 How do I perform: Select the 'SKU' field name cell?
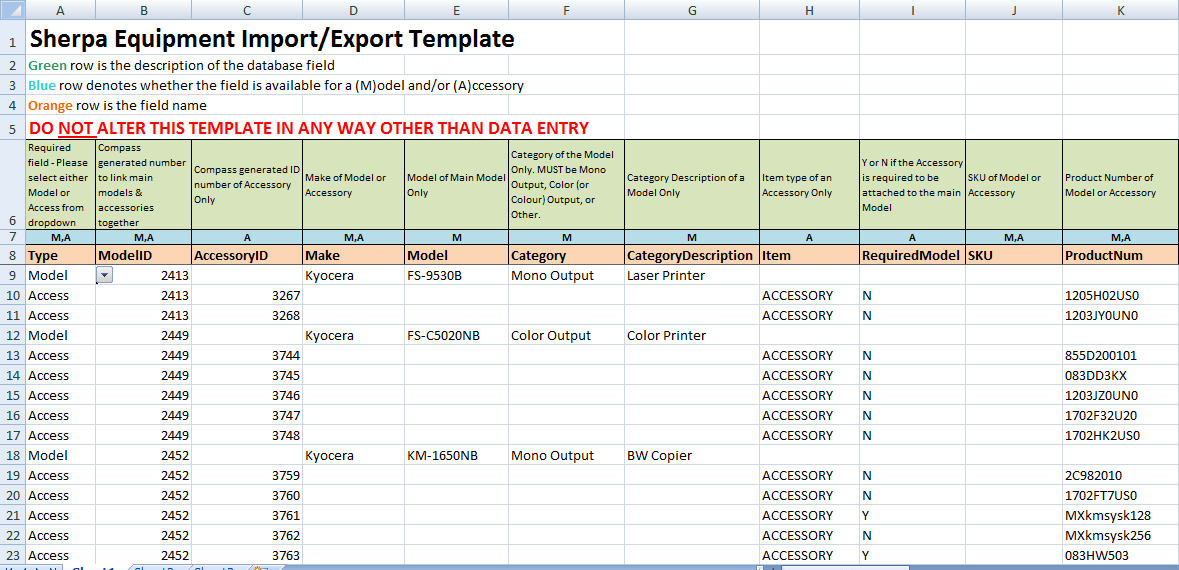pos(1014,256)
